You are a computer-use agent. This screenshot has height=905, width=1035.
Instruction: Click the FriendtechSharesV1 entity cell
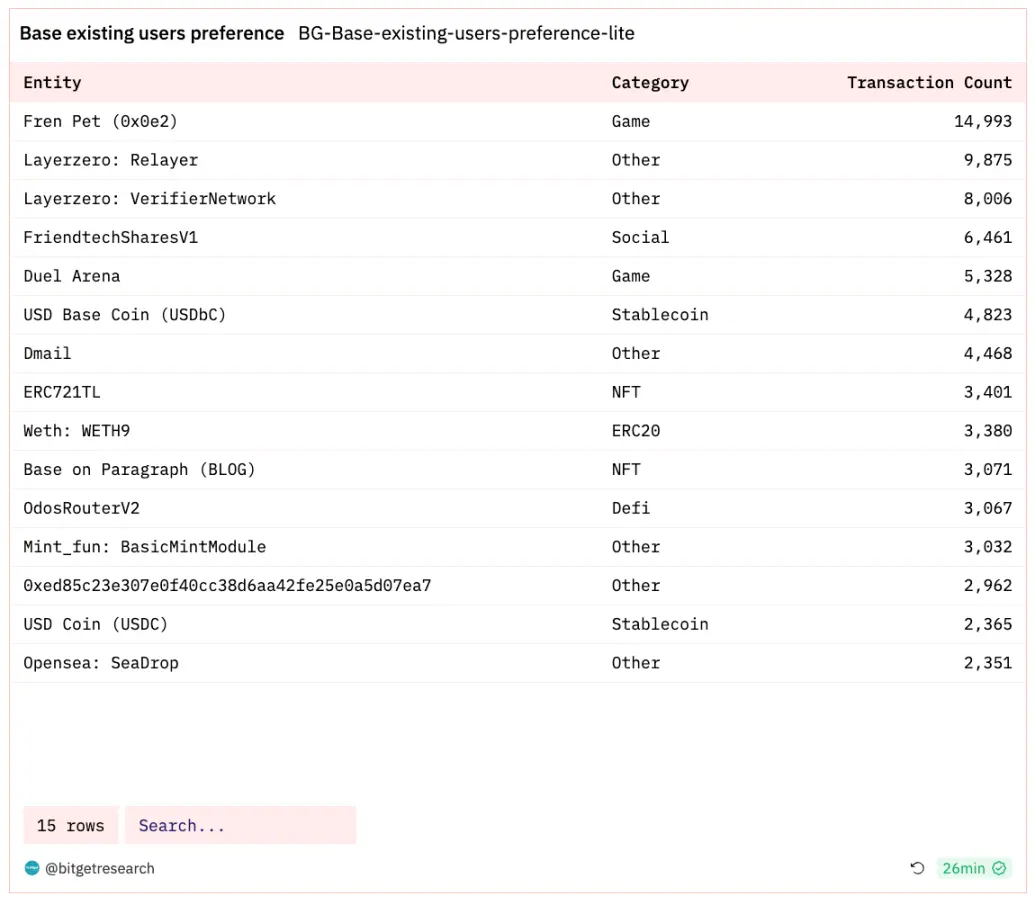click(110, 237)
